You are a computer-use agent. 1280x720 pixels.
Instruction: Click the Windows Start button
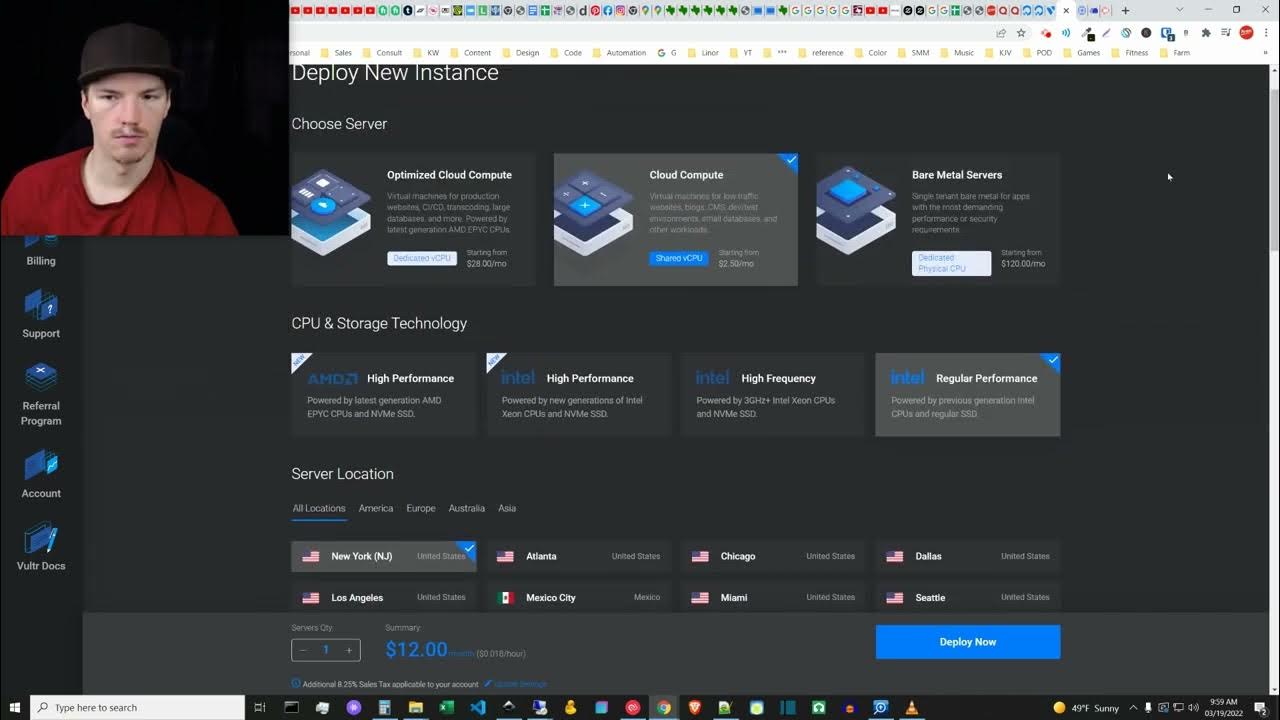click(14, 707)
